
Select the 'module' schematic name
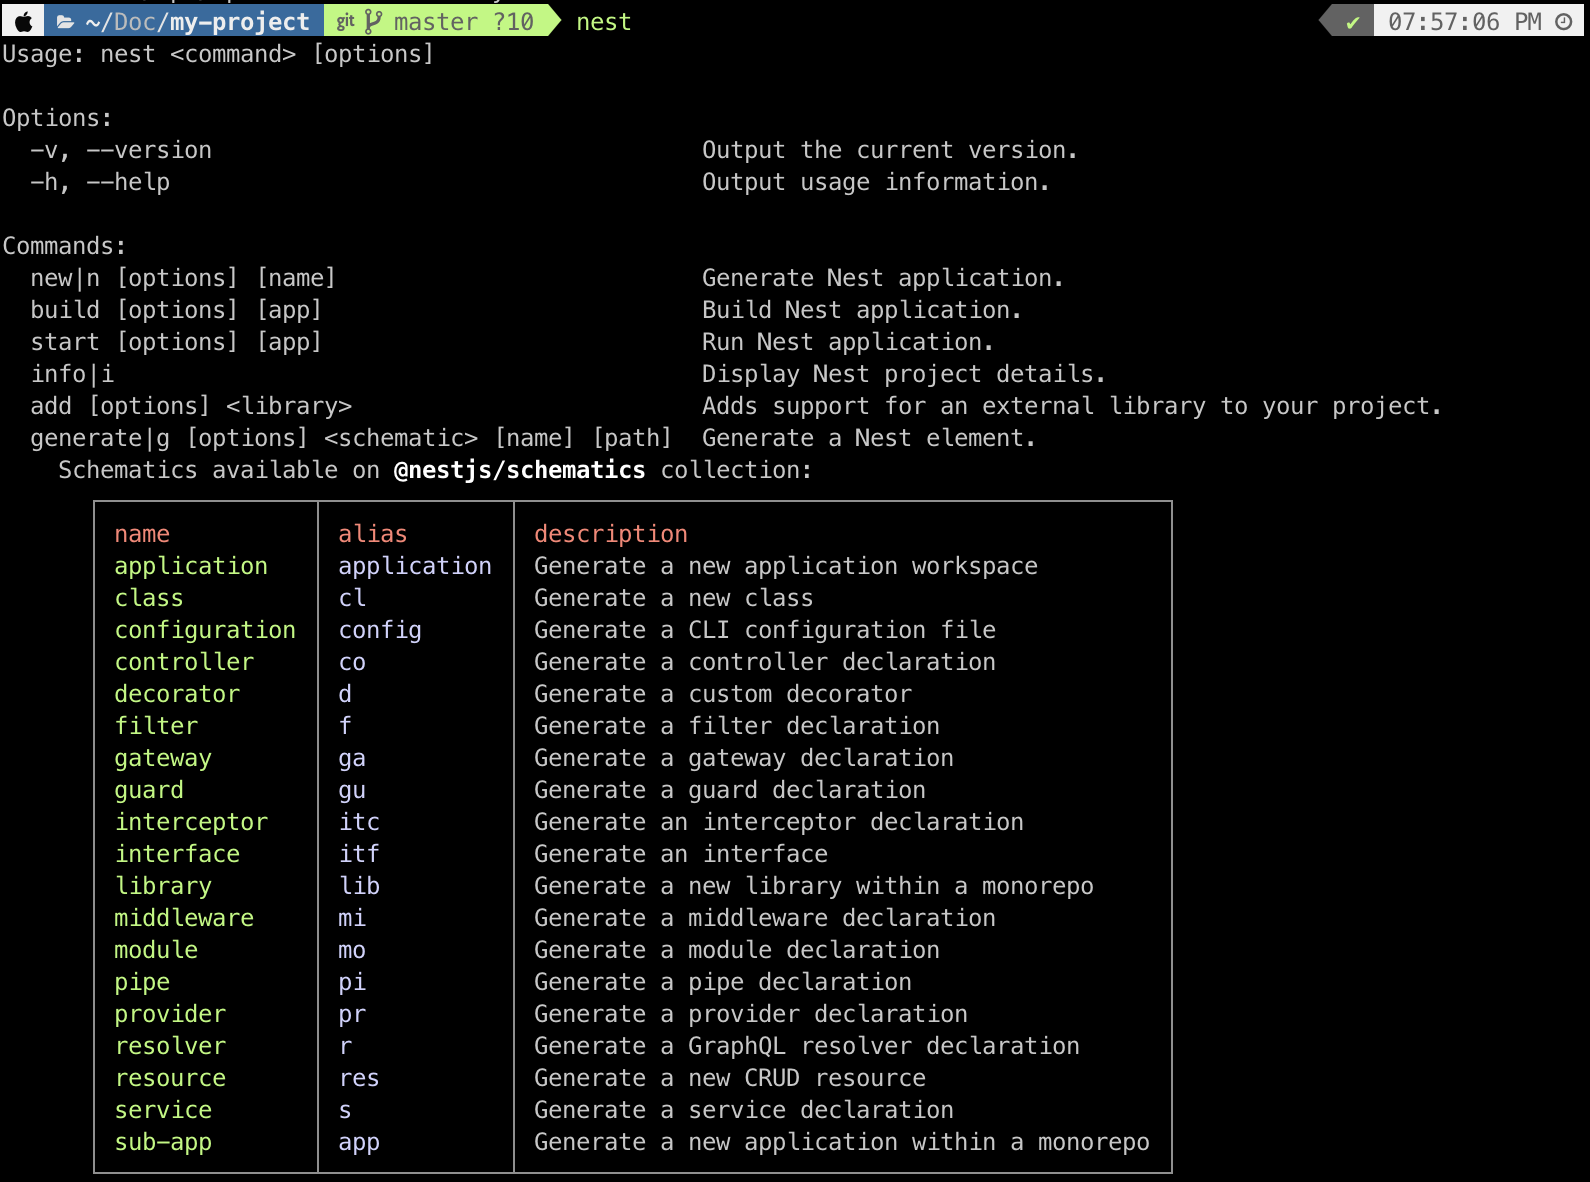156,950
